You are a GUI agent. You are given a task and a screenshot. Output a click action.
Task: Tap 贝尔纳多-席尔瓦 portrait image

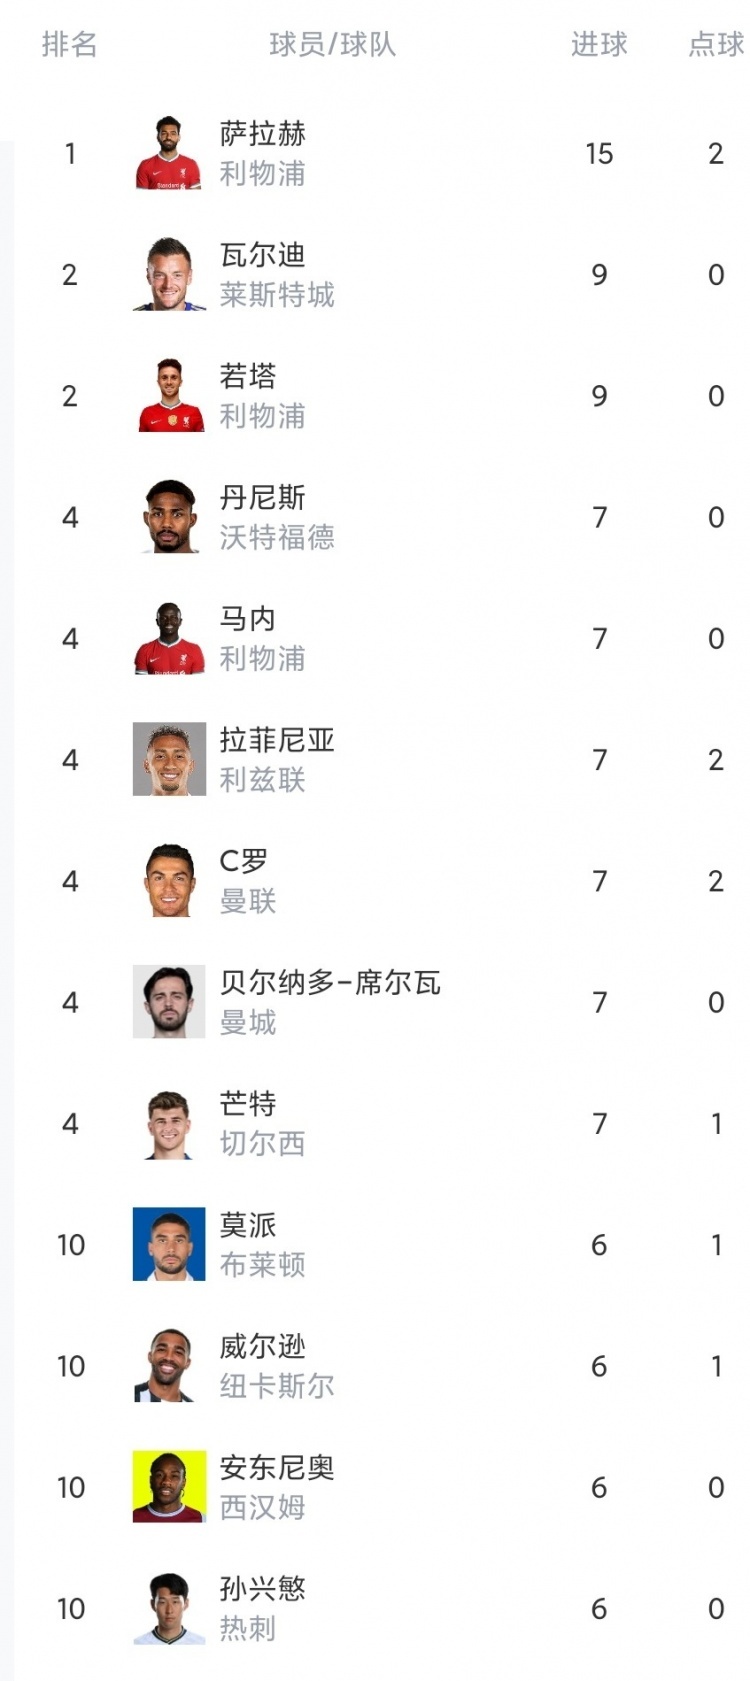point(169,1002)
